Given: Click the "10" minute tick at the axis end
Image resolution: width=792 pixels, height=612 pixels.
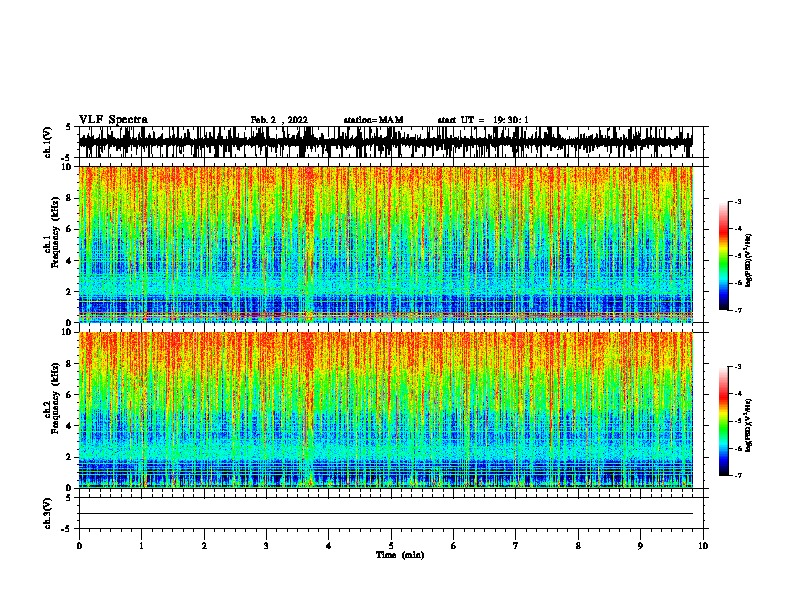Looking at the screenshot, I should (x=703, y=546).
